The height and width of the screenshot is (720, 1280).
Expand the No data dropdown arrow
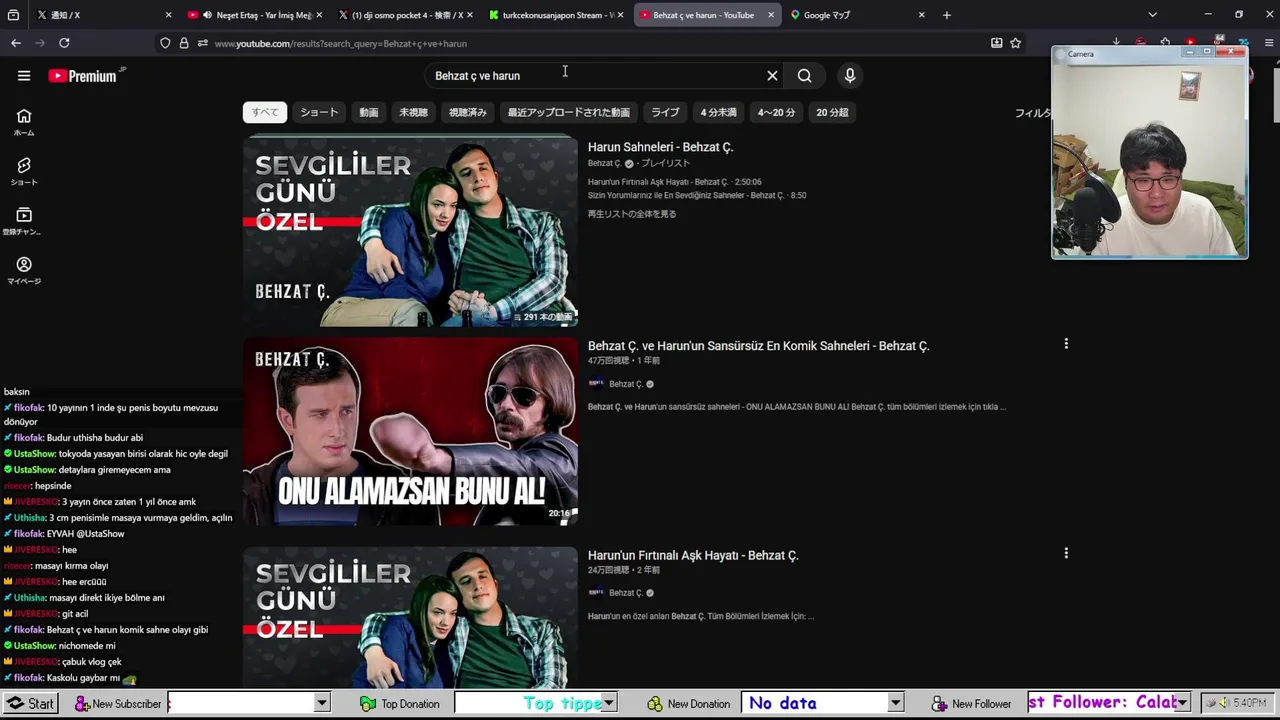point(896,704)
